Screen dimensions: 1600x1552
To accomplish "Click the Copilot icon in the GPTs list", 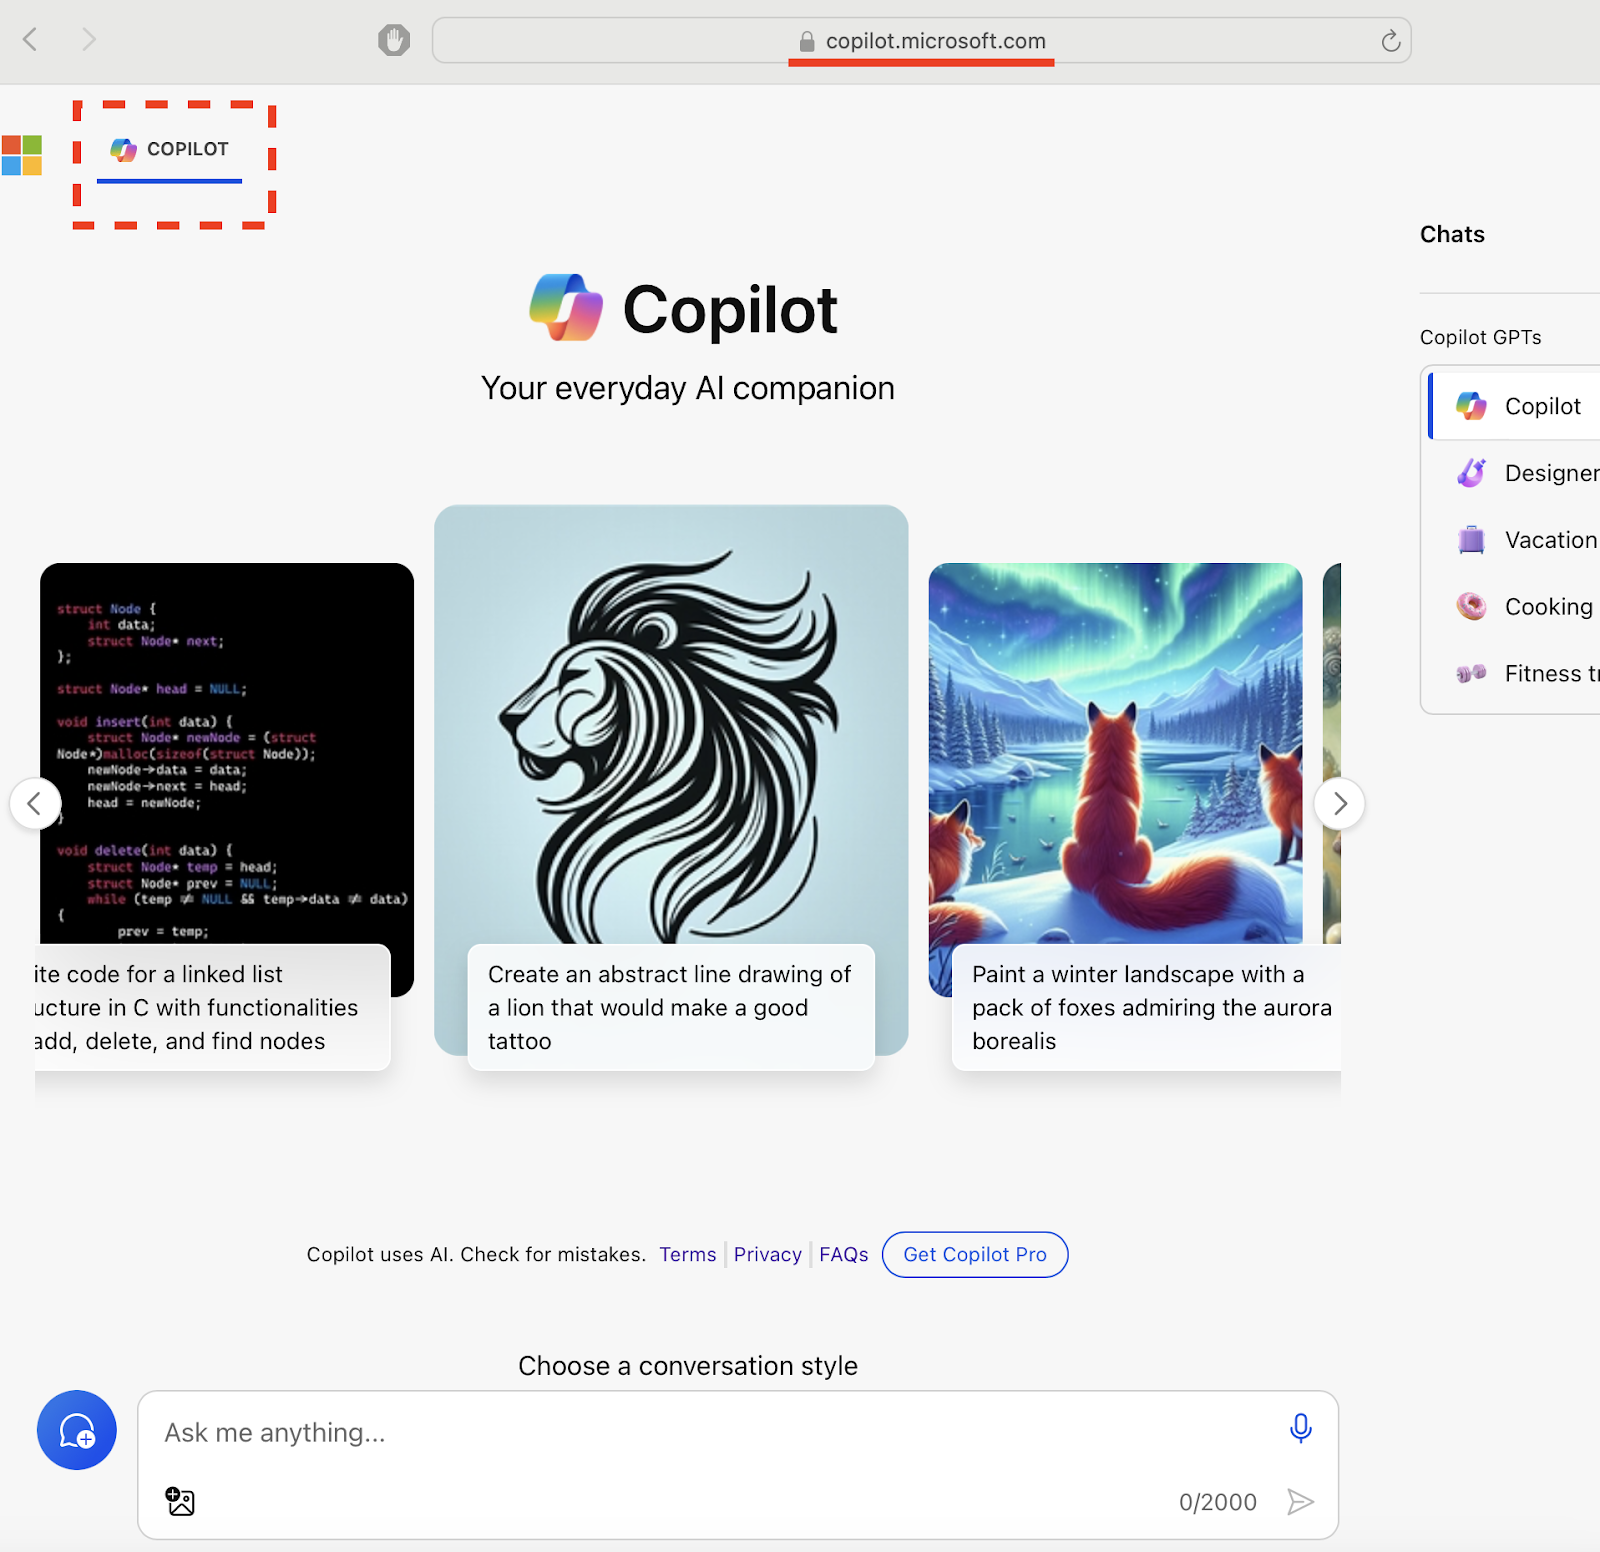I will pyautogui.click(x=1471, y=406).
